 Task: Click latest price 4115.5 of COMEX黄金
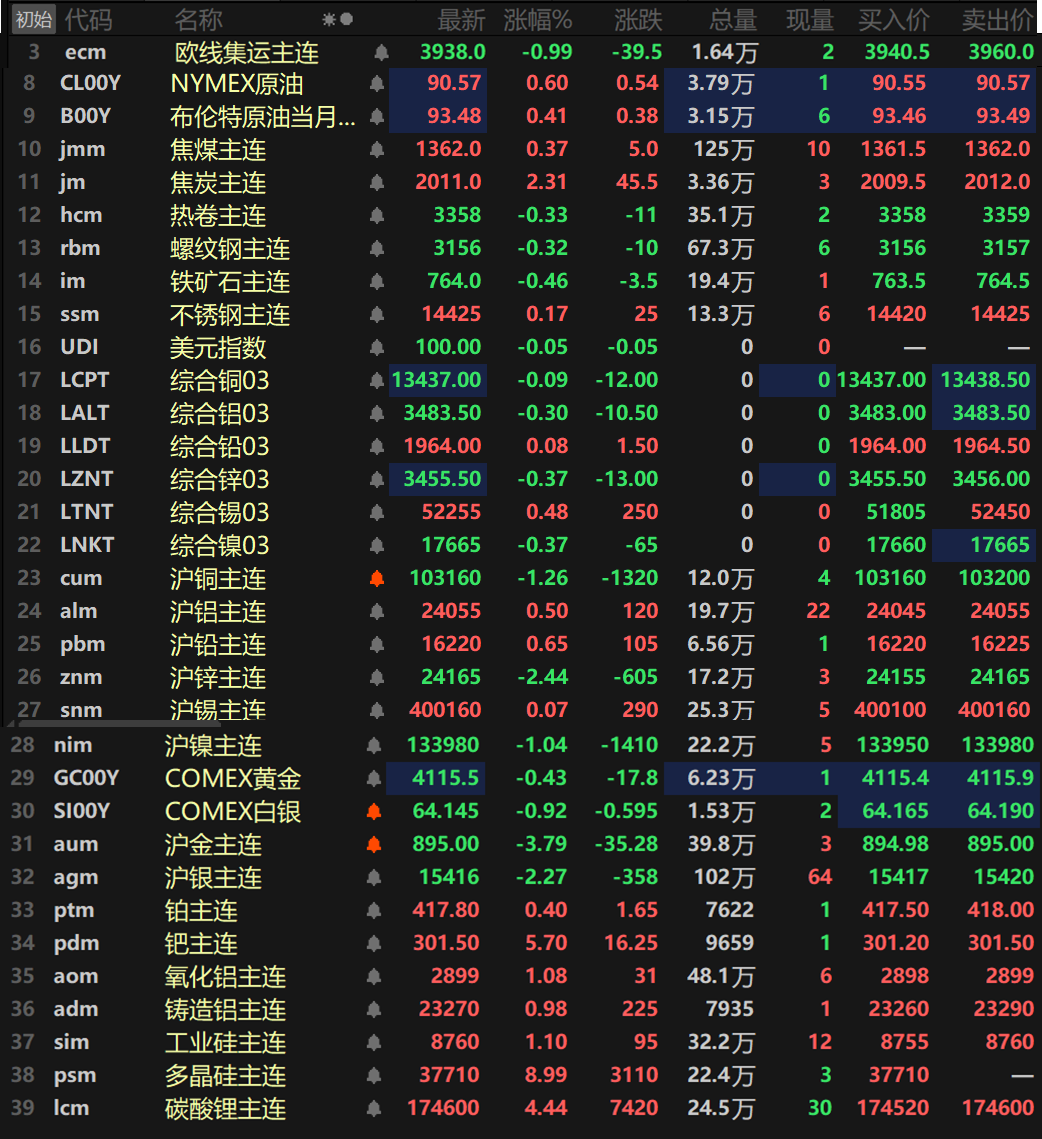pos(445,778)
